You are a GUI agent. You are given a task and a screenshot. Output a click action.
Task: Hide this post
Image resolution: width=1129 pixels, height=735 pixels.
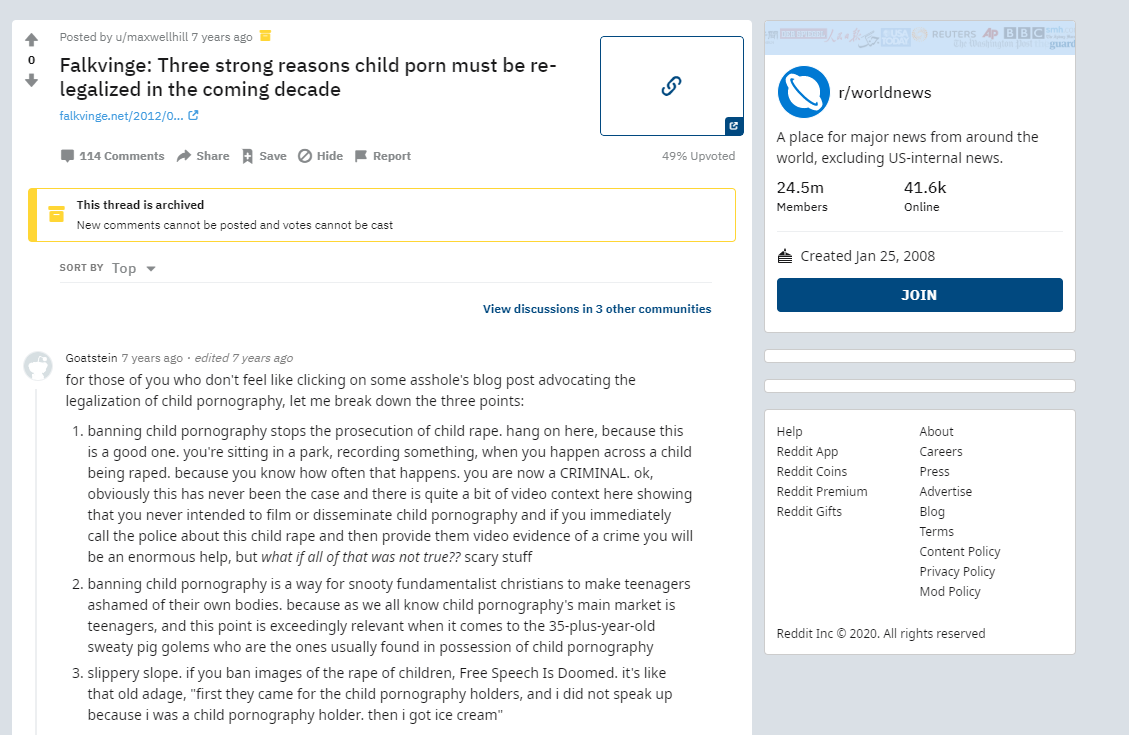(x=320, y=156)
